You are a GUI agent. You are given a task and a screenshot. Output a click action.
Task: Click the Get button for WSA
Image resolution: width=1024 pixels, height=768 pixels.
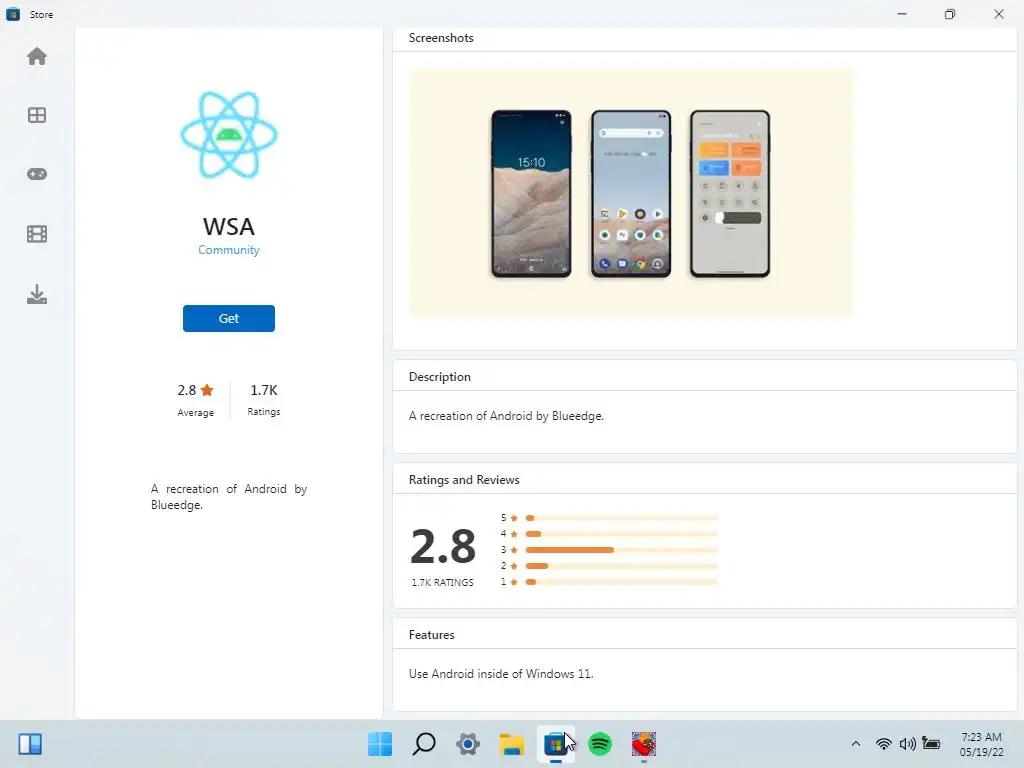point(229,318)
